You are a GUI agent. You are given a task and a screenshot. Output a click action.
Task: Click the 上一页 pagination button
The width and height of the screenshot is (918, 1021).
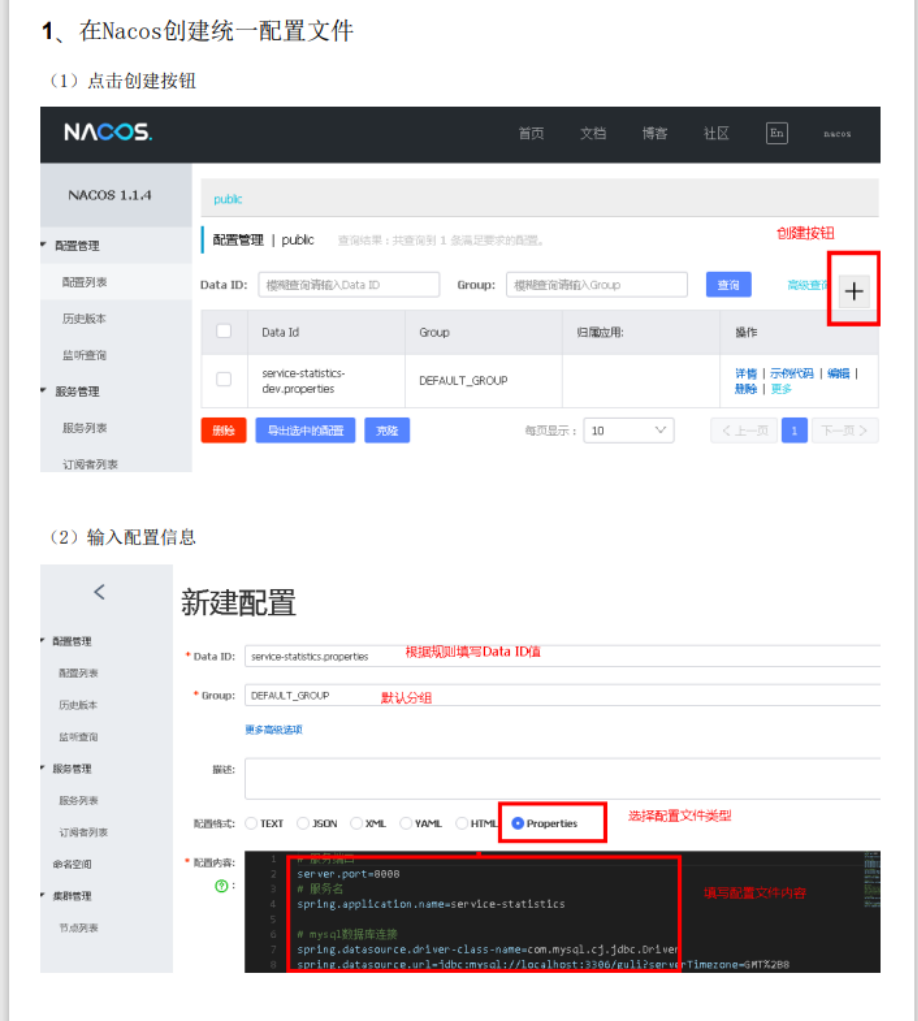(744, 430)
